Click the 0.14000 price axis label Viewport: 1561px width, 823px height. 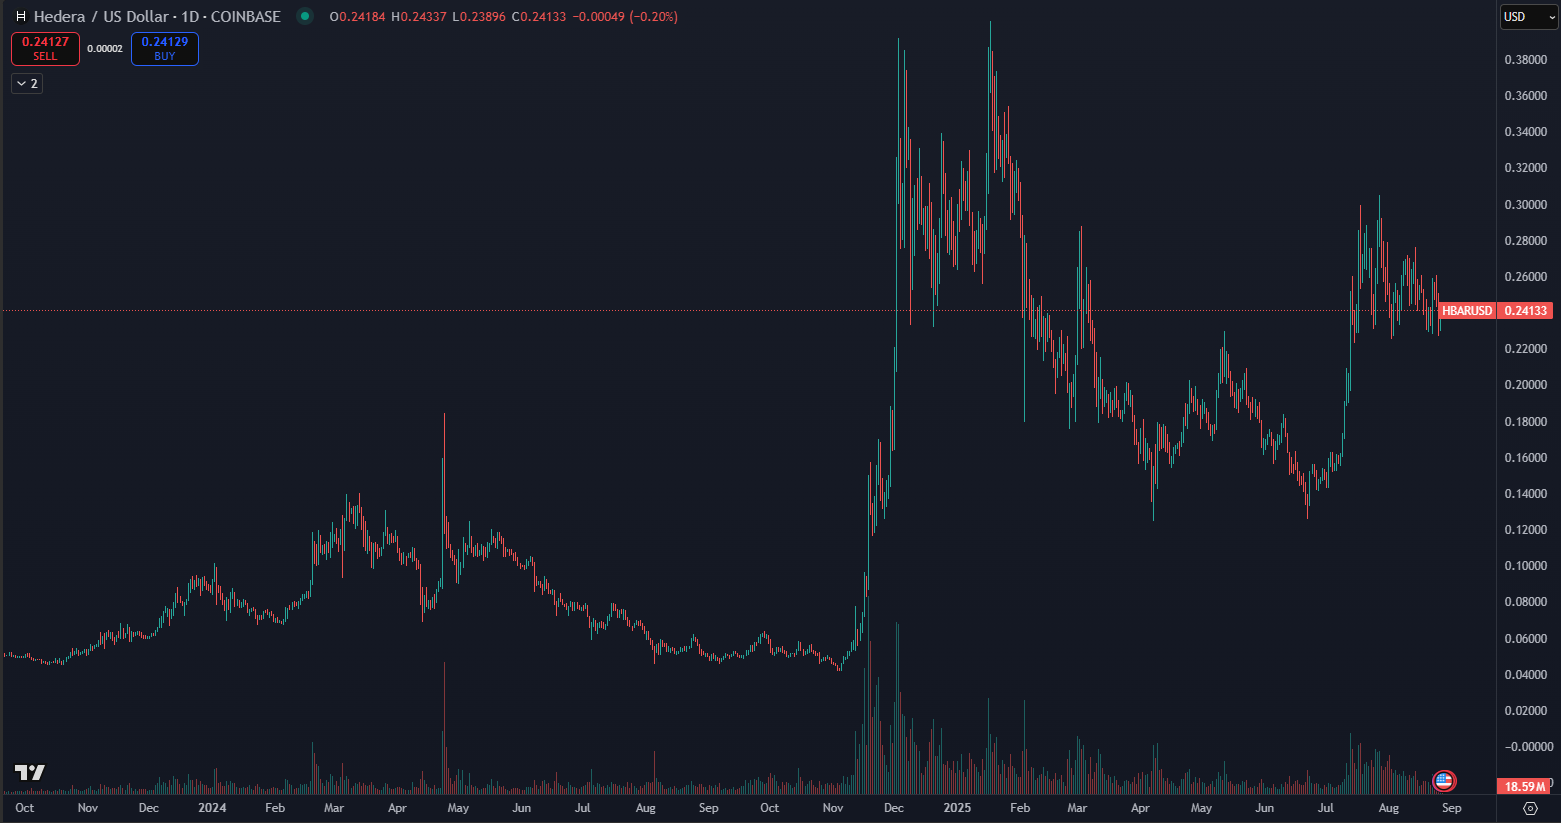click(x=1526, y=494)
